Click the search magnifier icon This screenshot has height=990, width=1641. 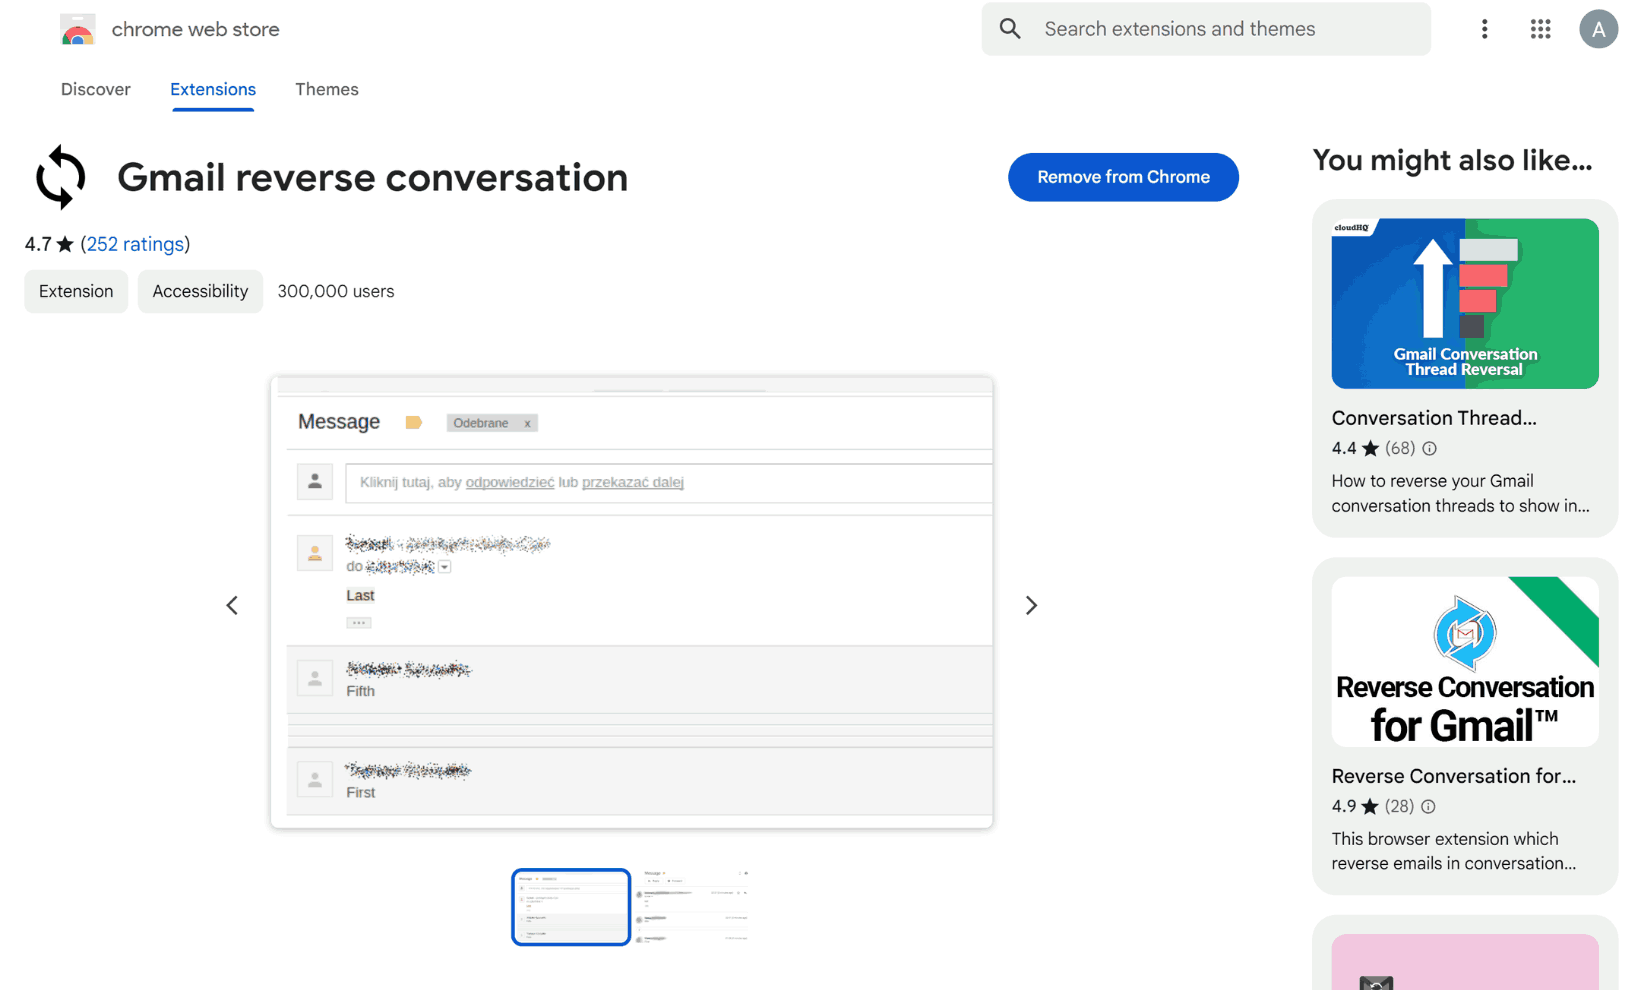click(x=1010, y=29)
